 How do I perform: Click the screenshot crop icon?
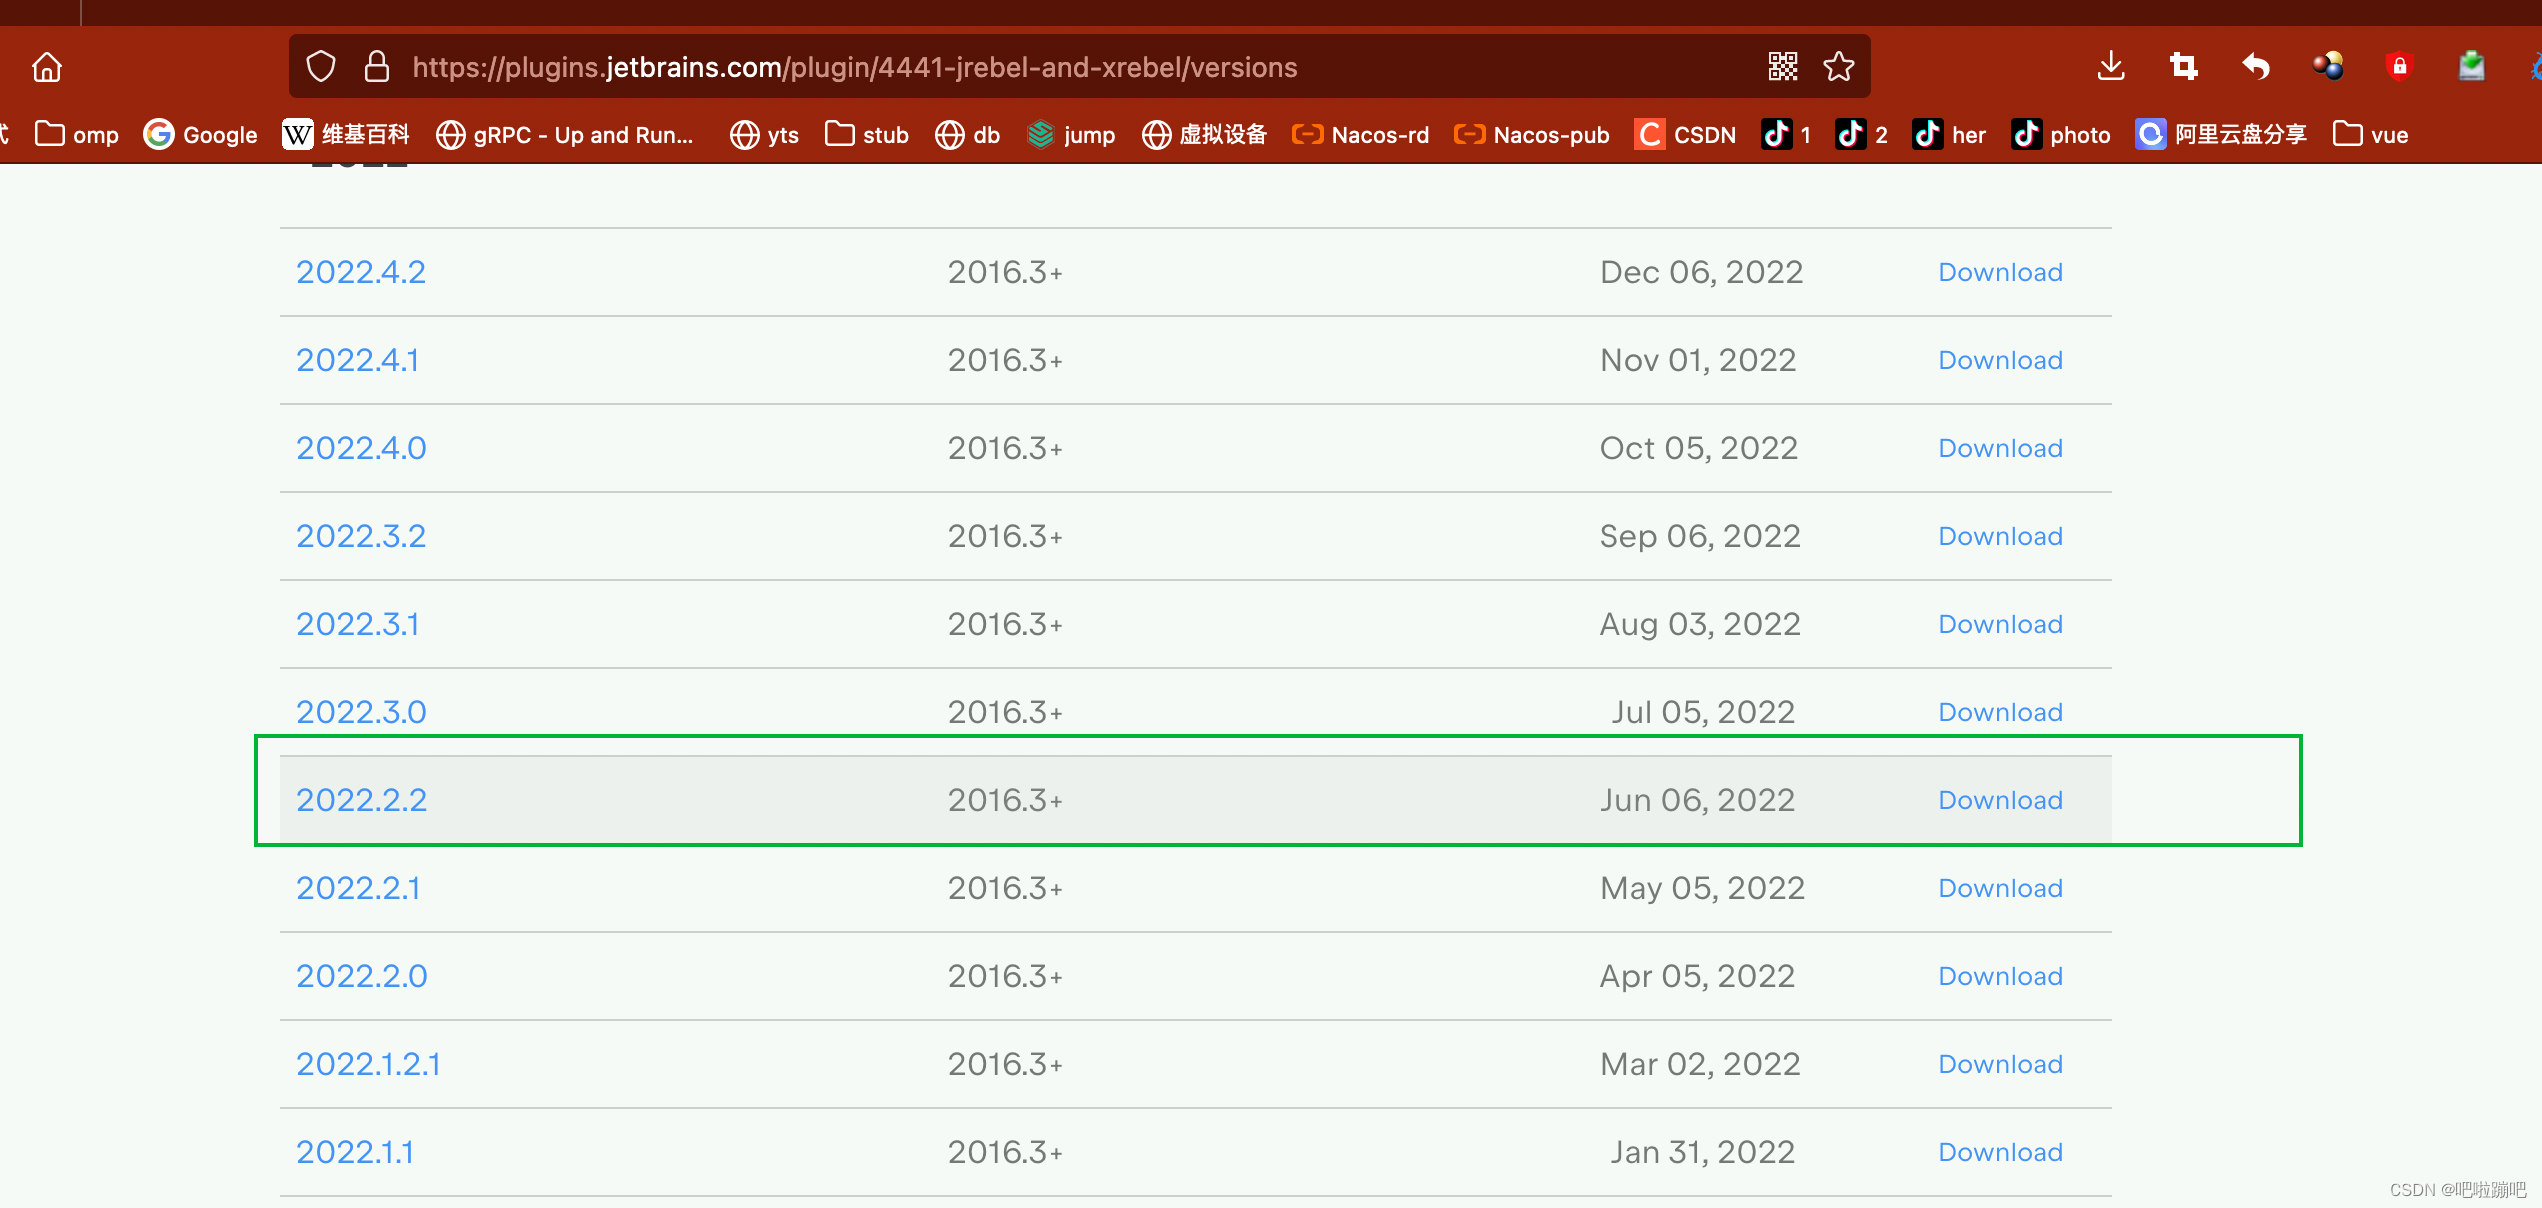(x=2183, y=67)
